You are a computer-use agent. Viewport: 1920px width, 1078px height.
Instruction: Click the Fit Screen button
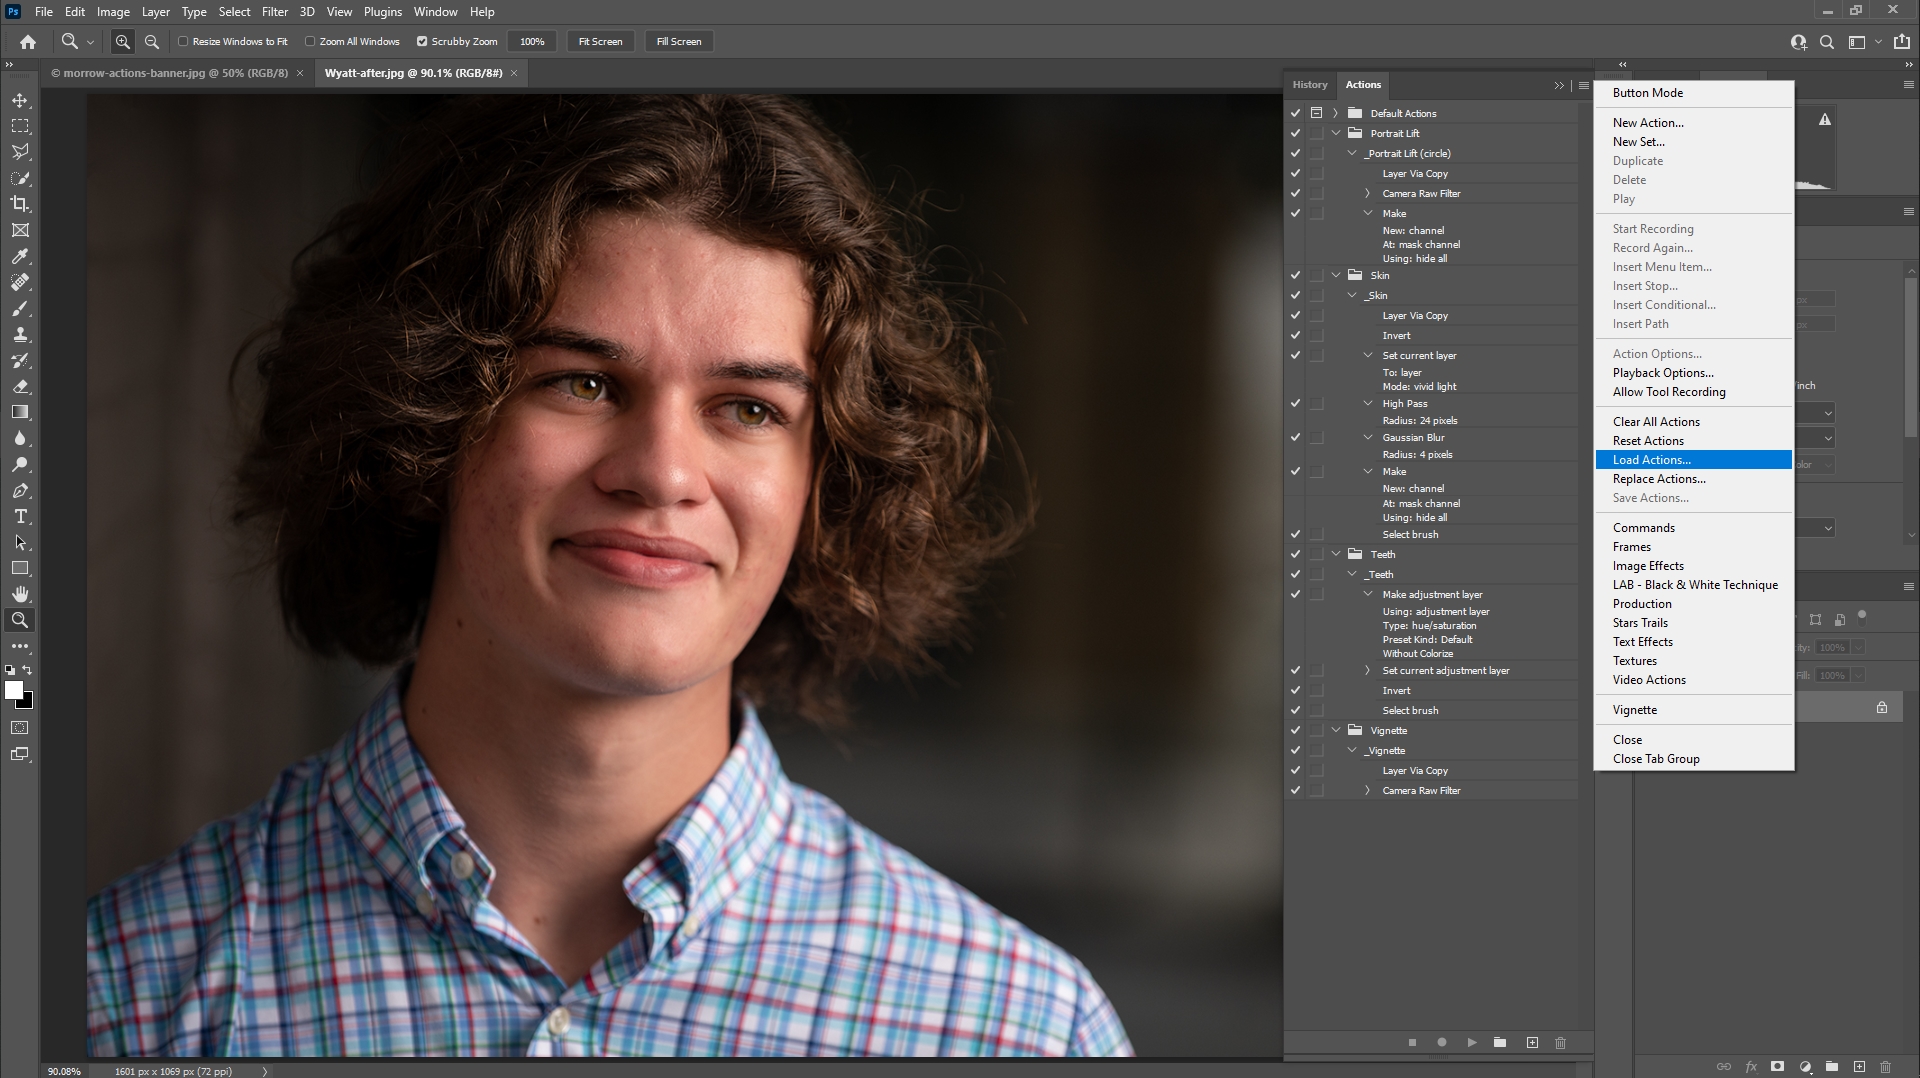tap(600, 41)
